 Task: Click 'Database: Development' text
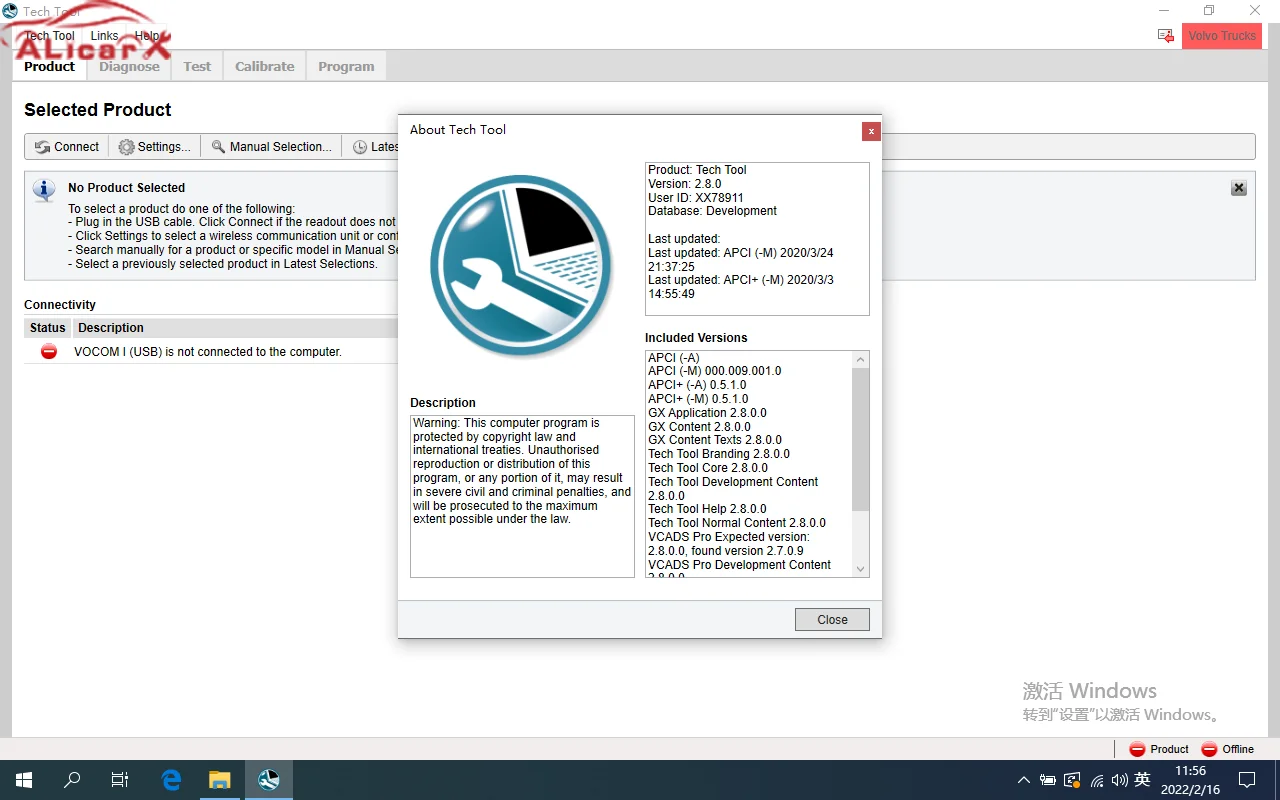712,211
